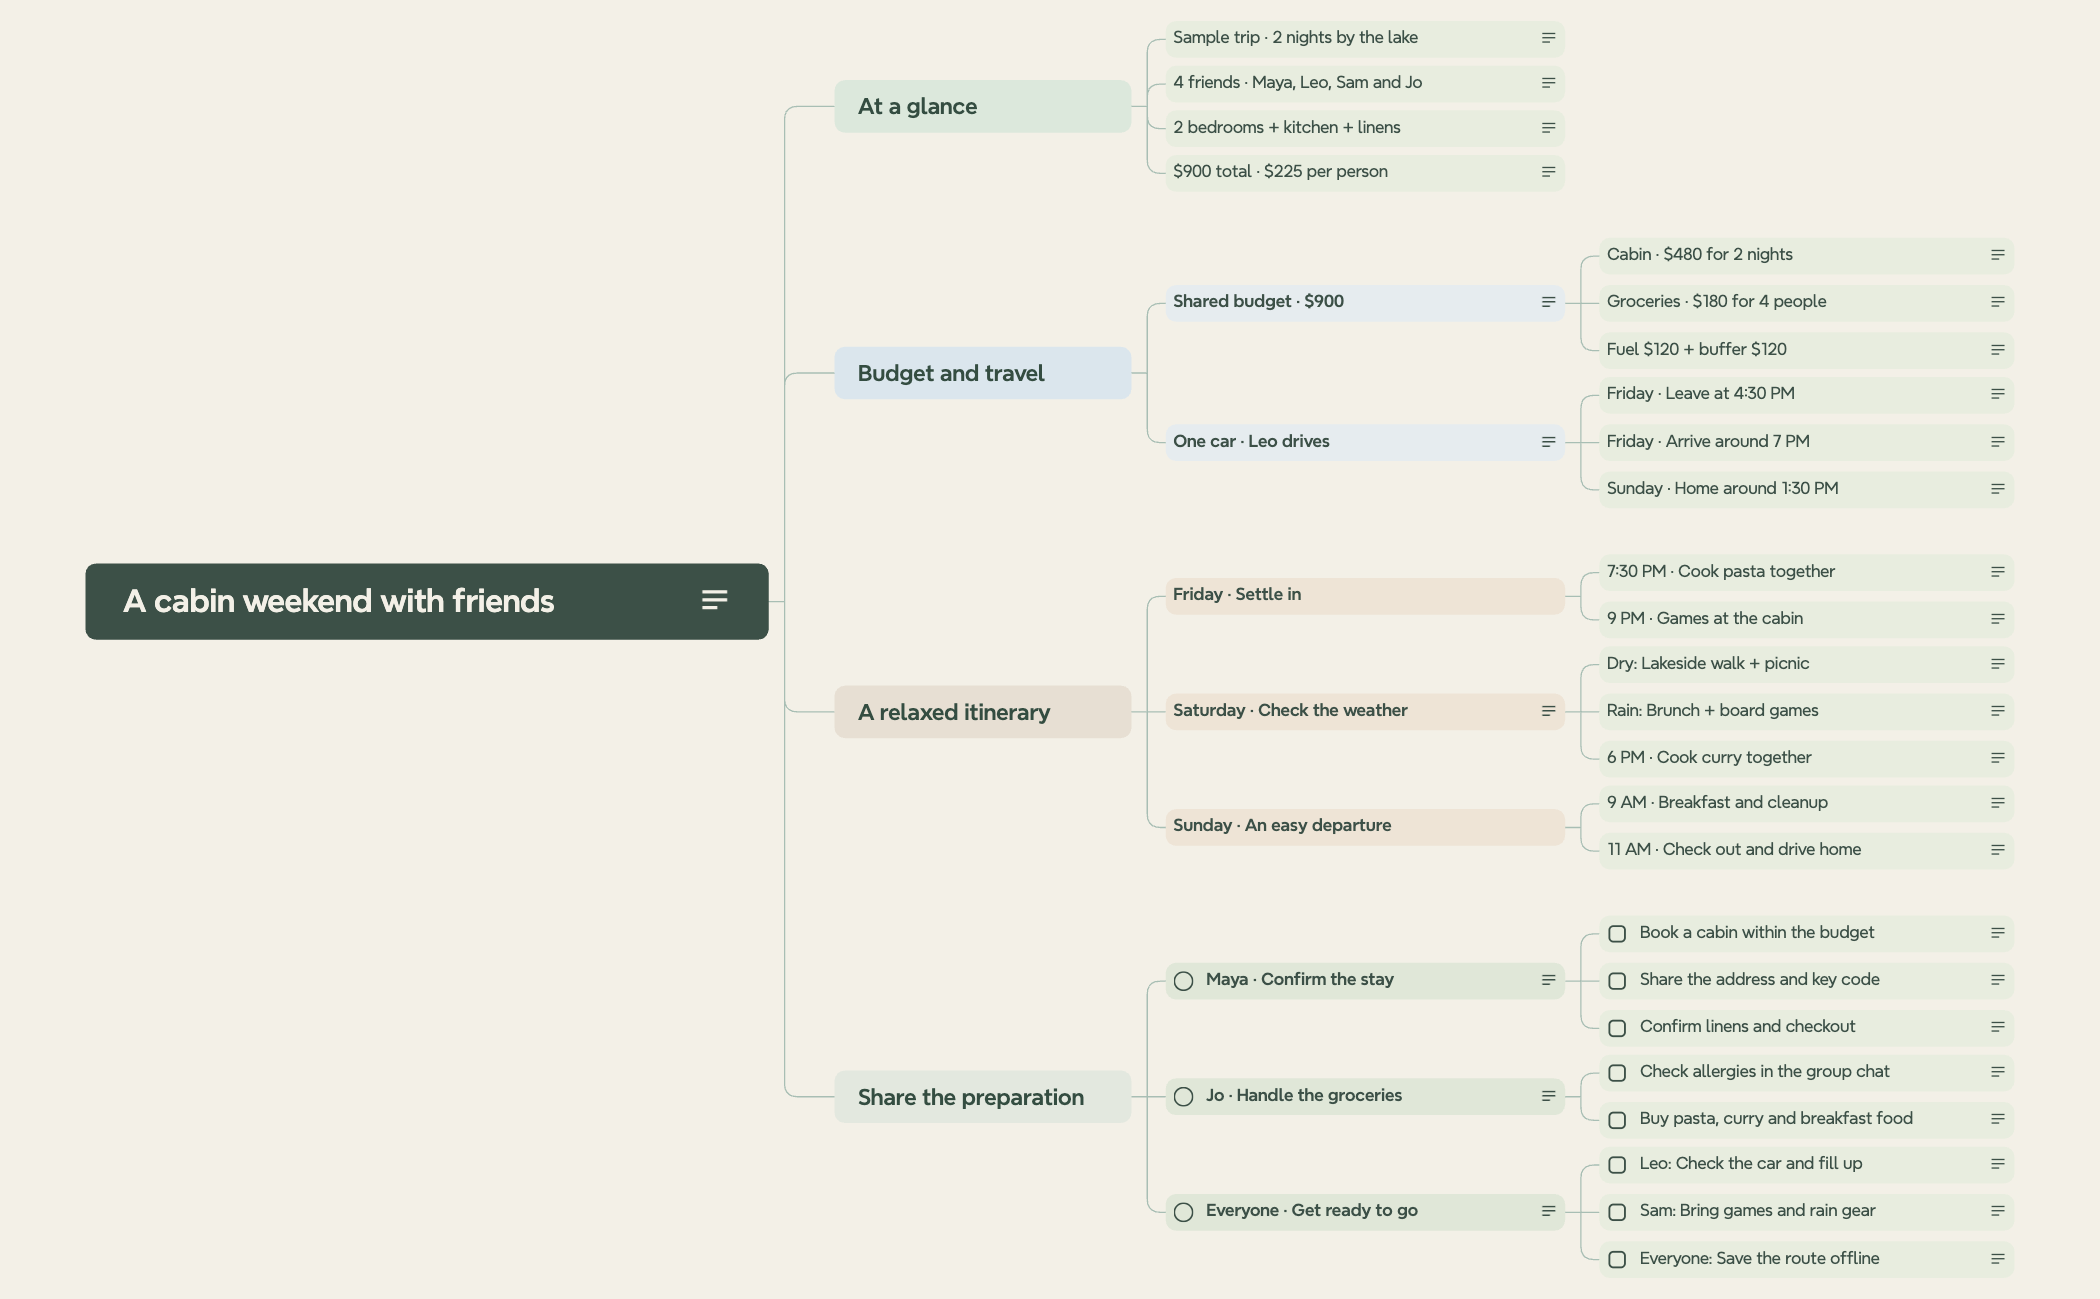Check Confirm linens and checkout box
This screenshot has width=2100, height=1299.
click(1617, 1028)
